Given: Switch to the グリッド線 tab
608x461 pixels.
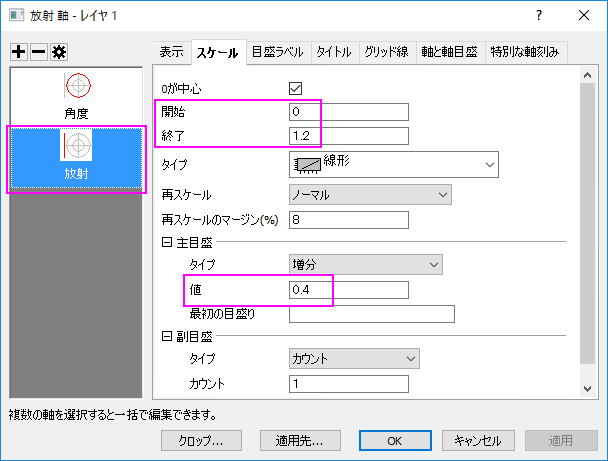Looking at the screenshot, I should pos(386,52).
